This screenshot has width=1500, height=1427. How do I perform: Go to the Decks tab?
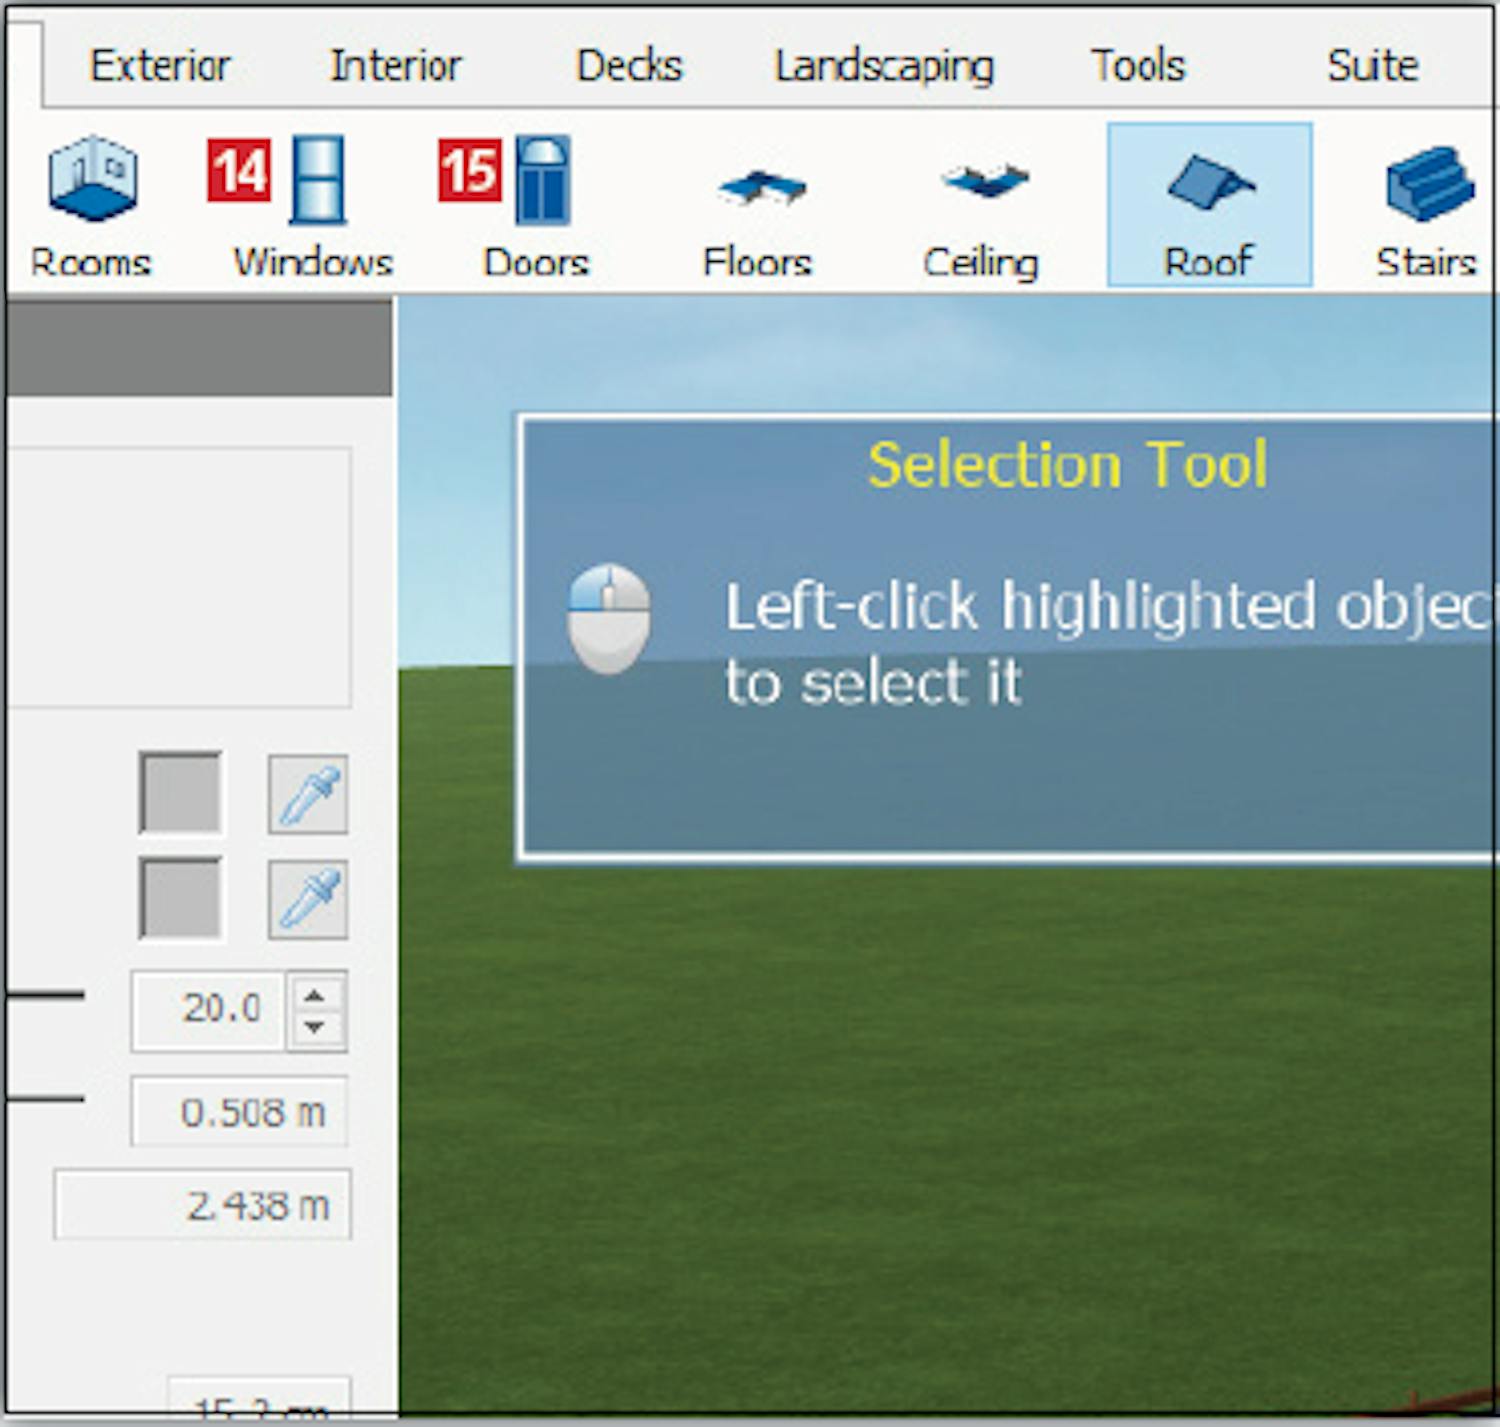point(629,66)
